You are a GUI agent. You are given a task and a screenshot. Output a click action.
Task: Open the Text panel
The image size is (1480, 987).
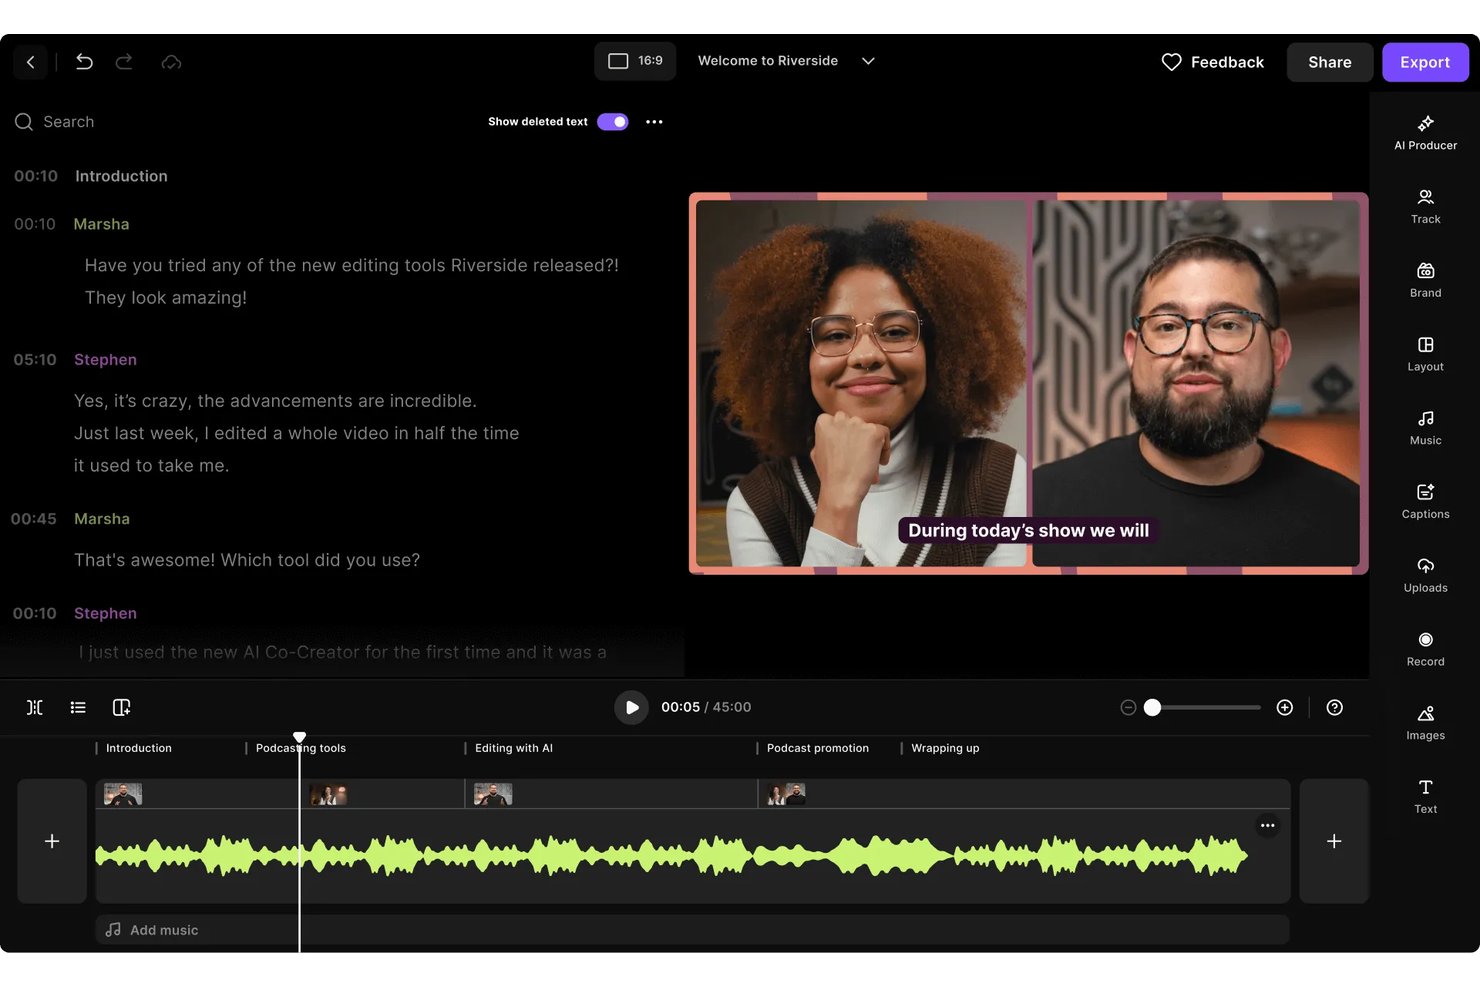point(1425,797)
